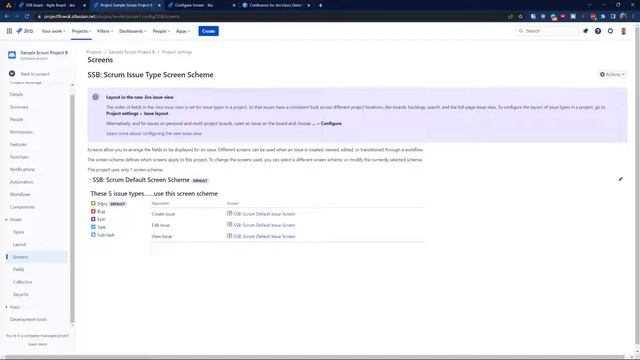Open the browser extensions puzzle icon
640x360 pixels.
603,16
